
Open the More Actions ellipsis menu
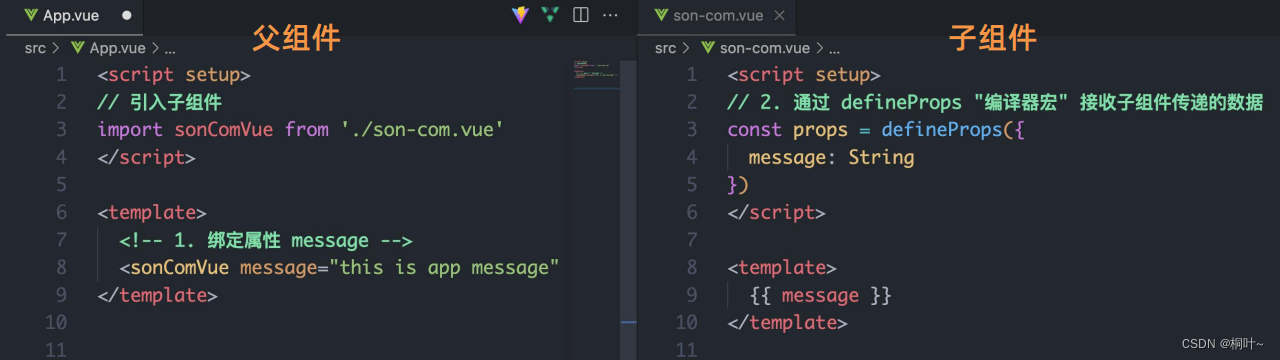coord(610,15)
